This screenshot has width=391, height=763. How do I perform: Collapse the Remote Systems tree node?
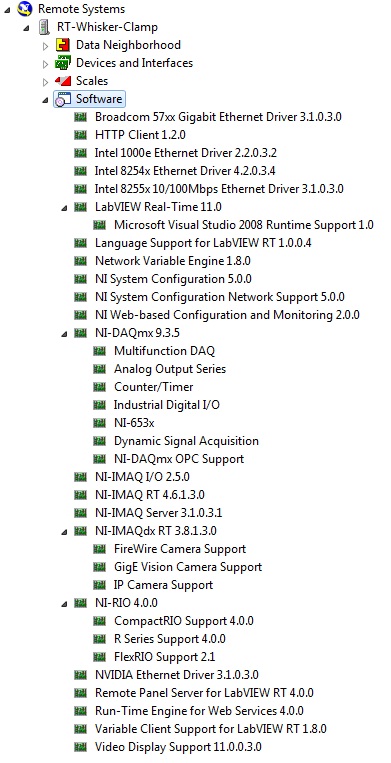(7, 10)
